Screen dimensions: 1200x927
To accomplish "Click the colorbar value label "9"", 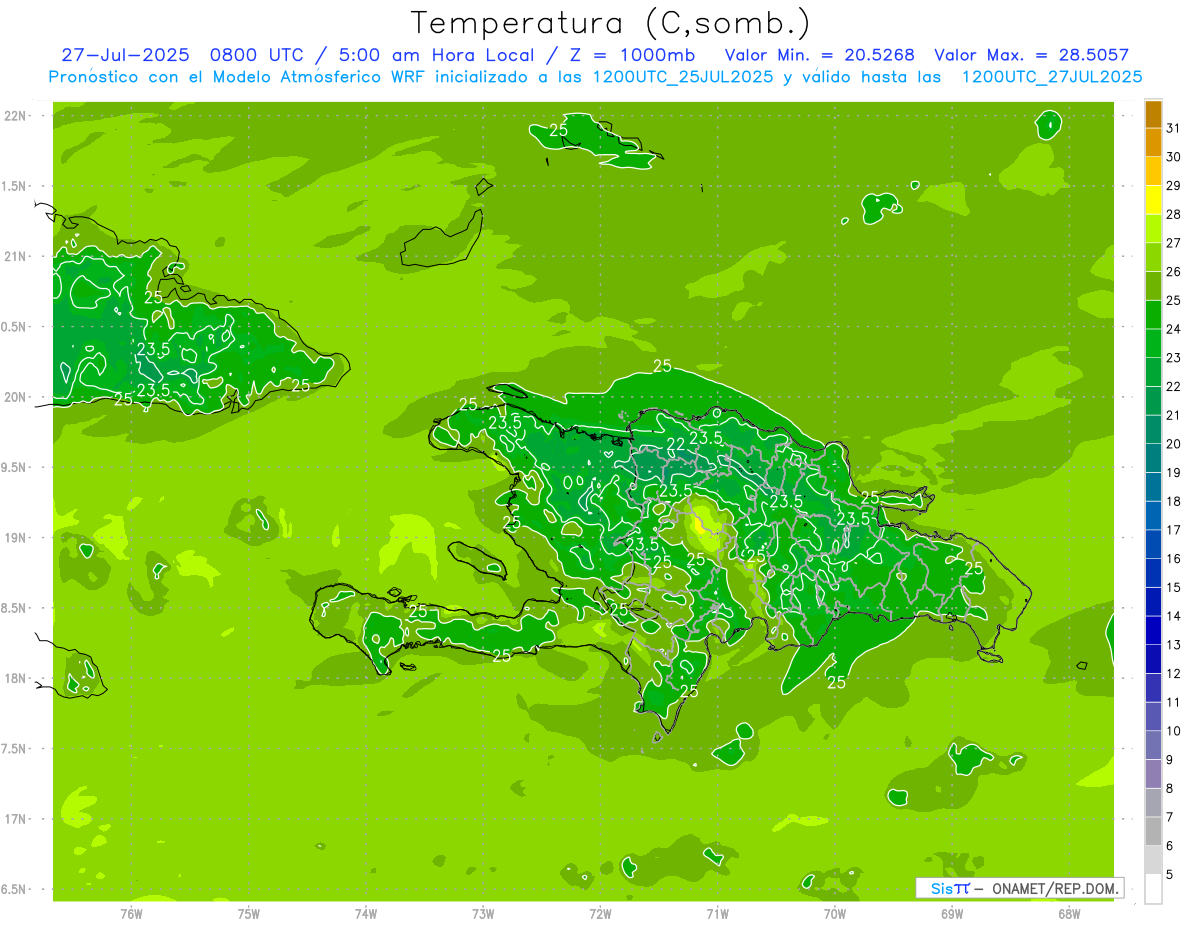I will 1170,760.
